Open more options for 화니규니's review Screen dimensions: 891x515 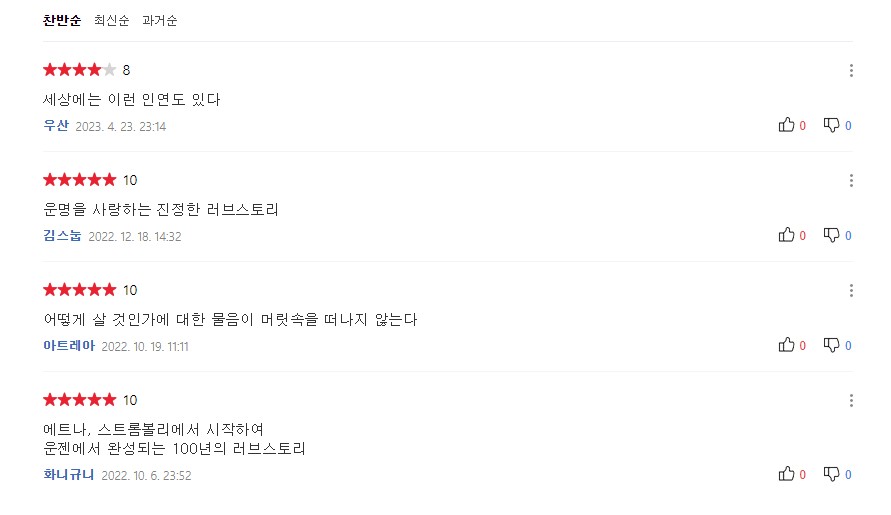[851, 400]
